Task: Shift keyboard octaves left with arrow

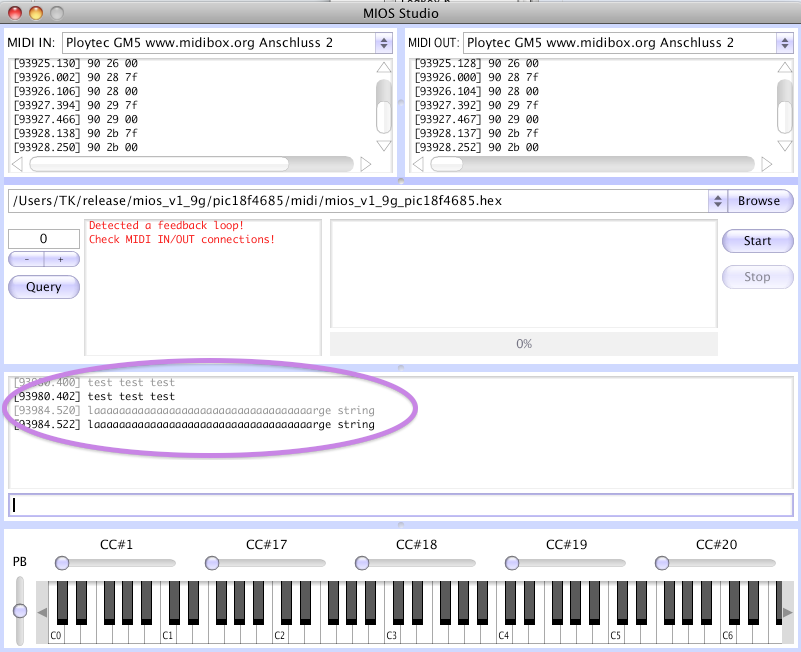Action: (42, 612)
